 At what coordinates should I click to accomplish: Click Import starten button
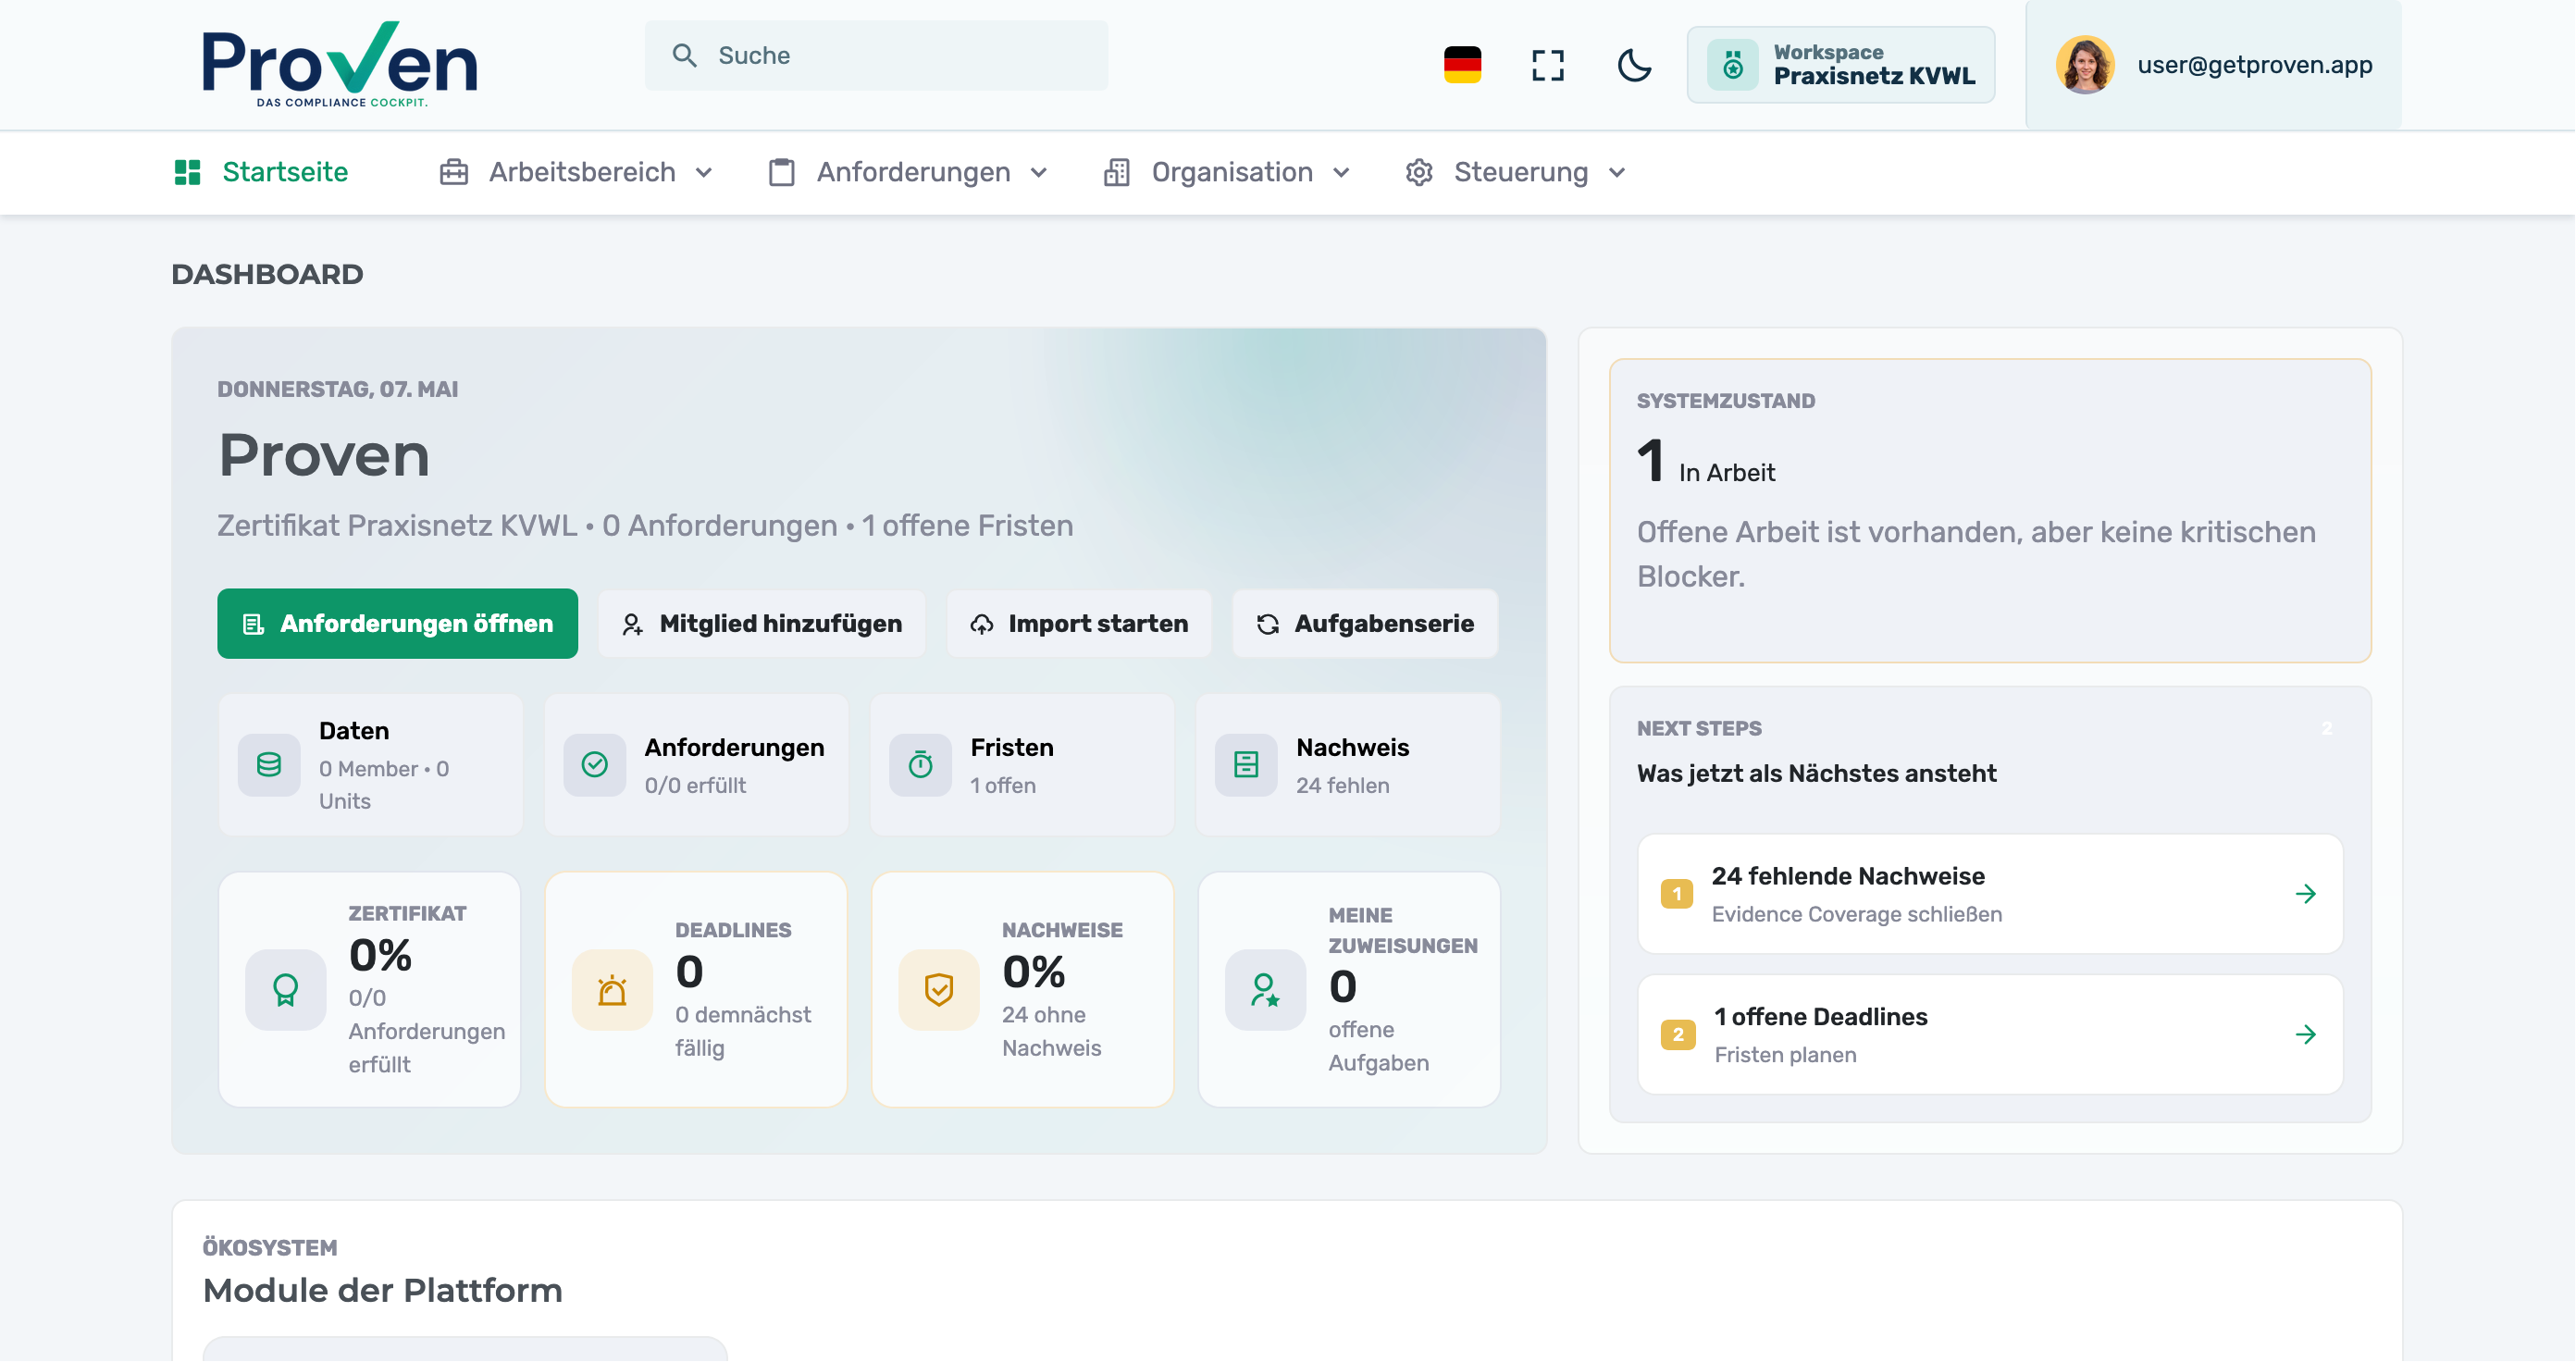point(1080,624)
